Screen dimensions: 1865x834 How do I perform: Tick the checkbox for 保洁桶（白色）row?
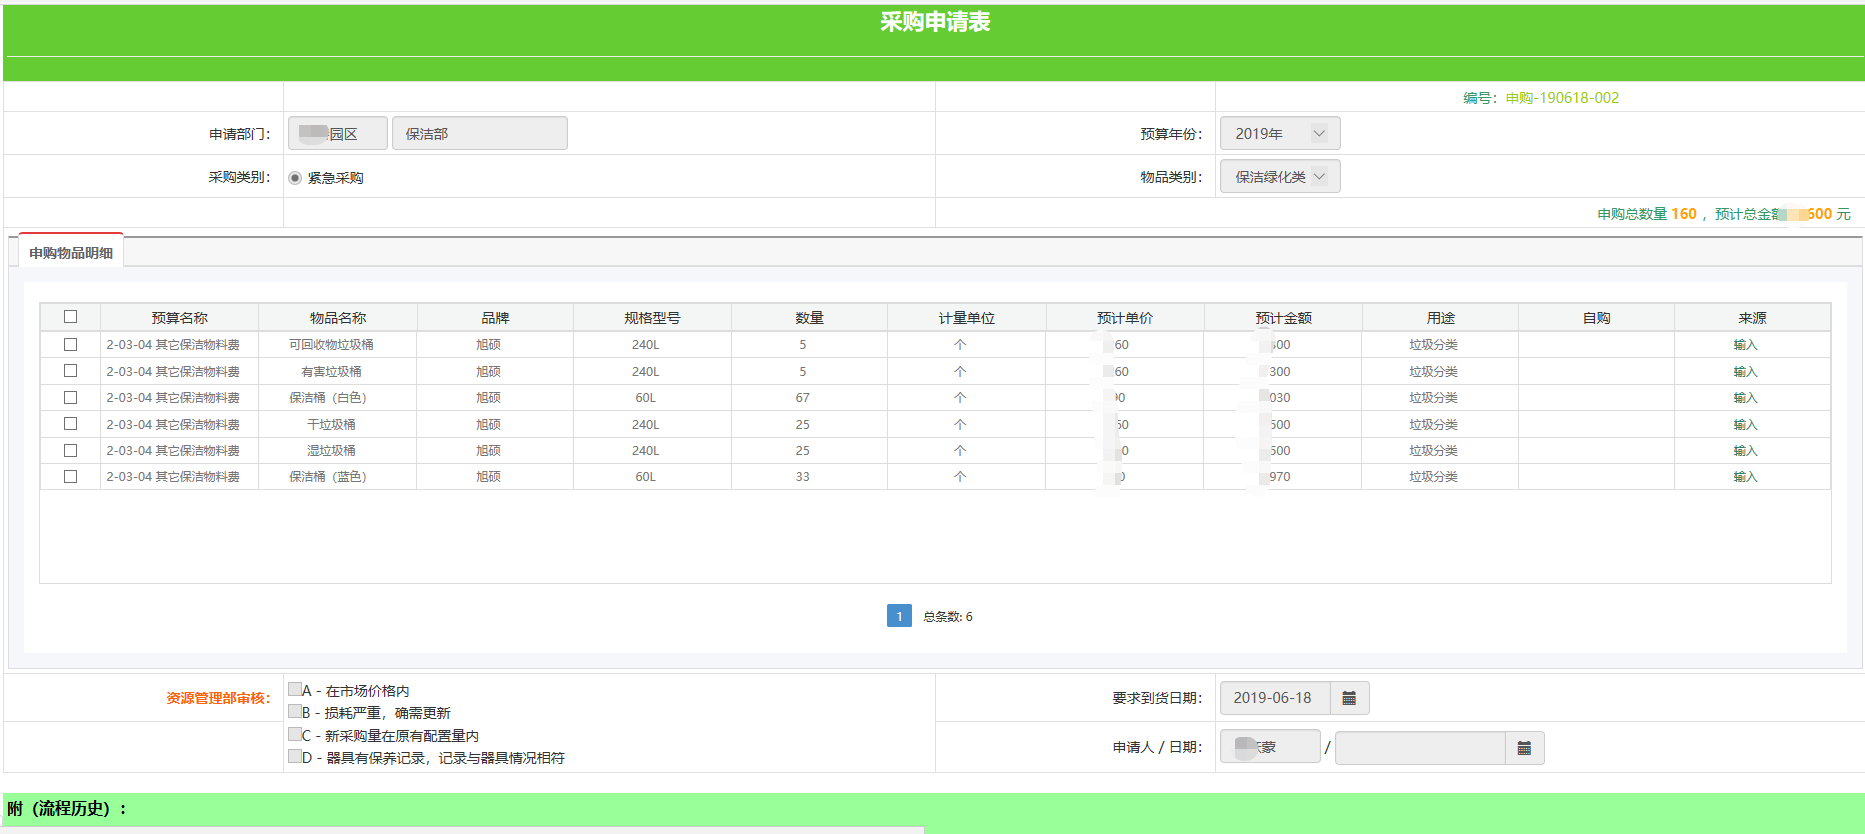(x=70, y=397)
